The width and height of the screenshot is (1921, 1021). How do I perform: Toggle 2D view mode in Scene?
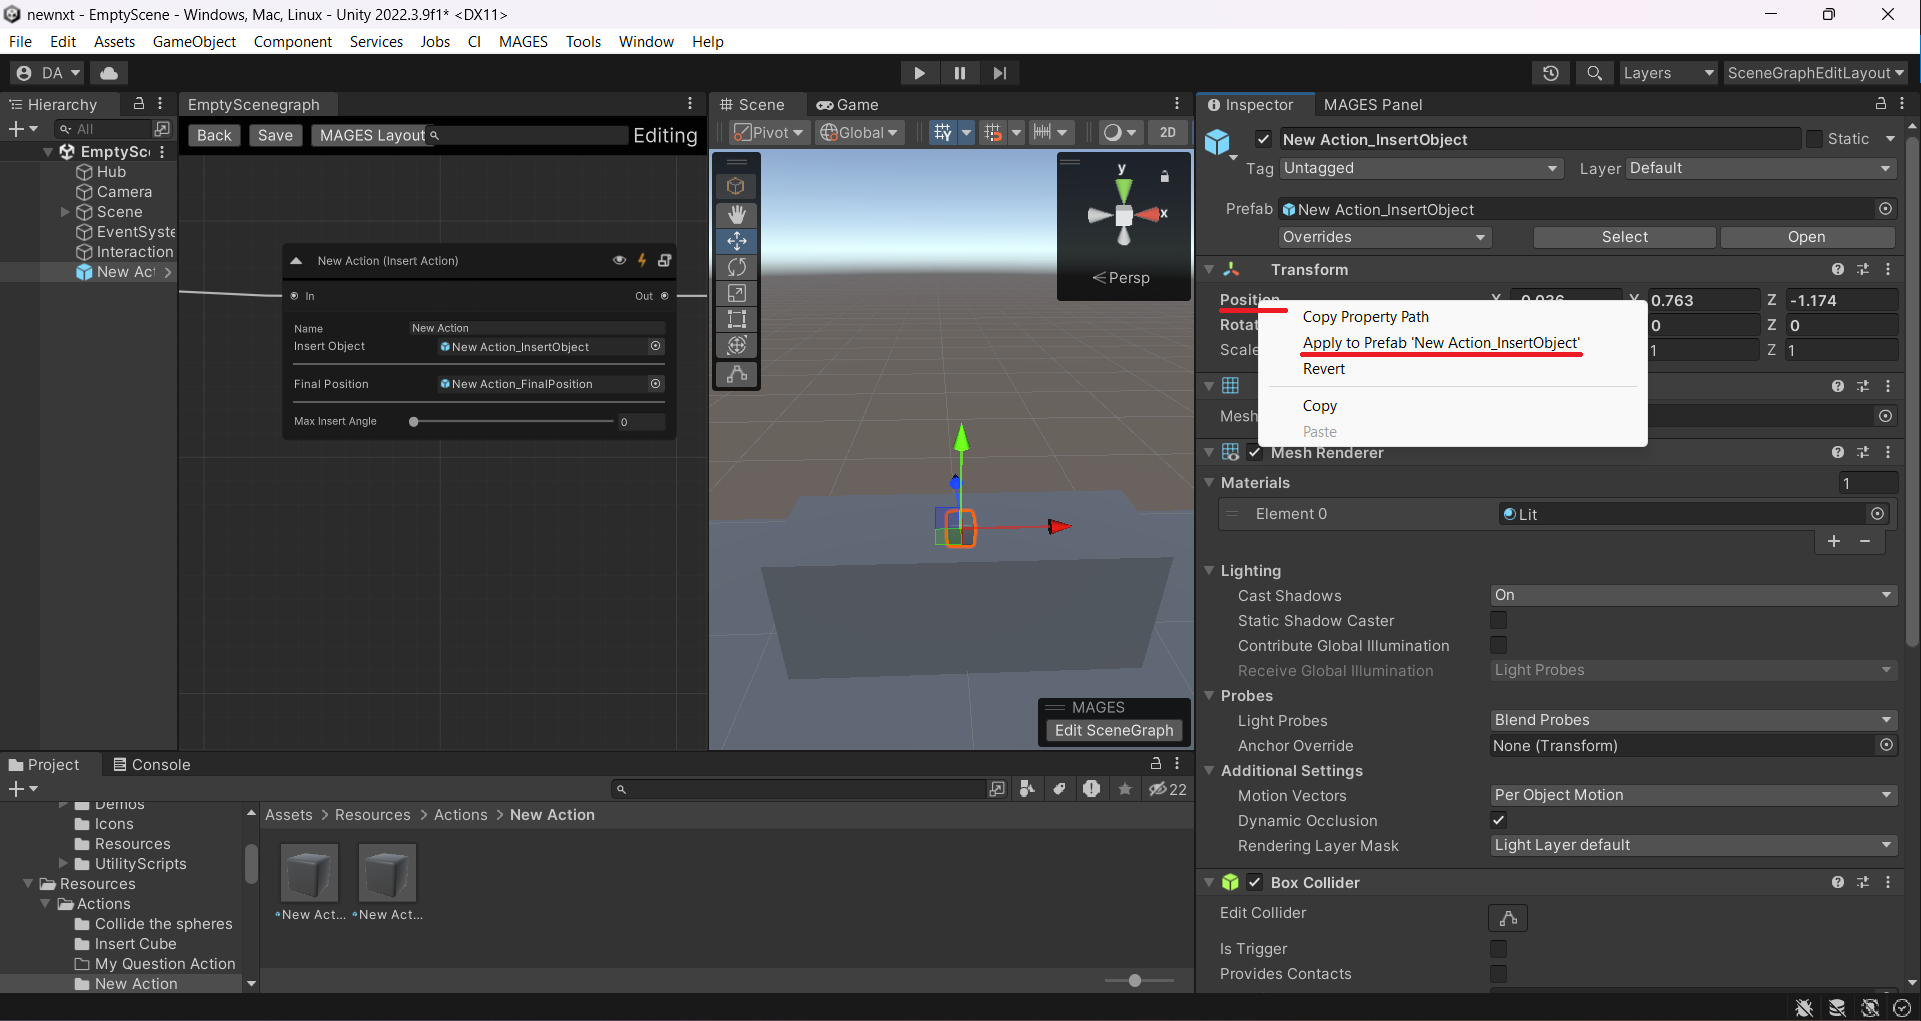1167,132
